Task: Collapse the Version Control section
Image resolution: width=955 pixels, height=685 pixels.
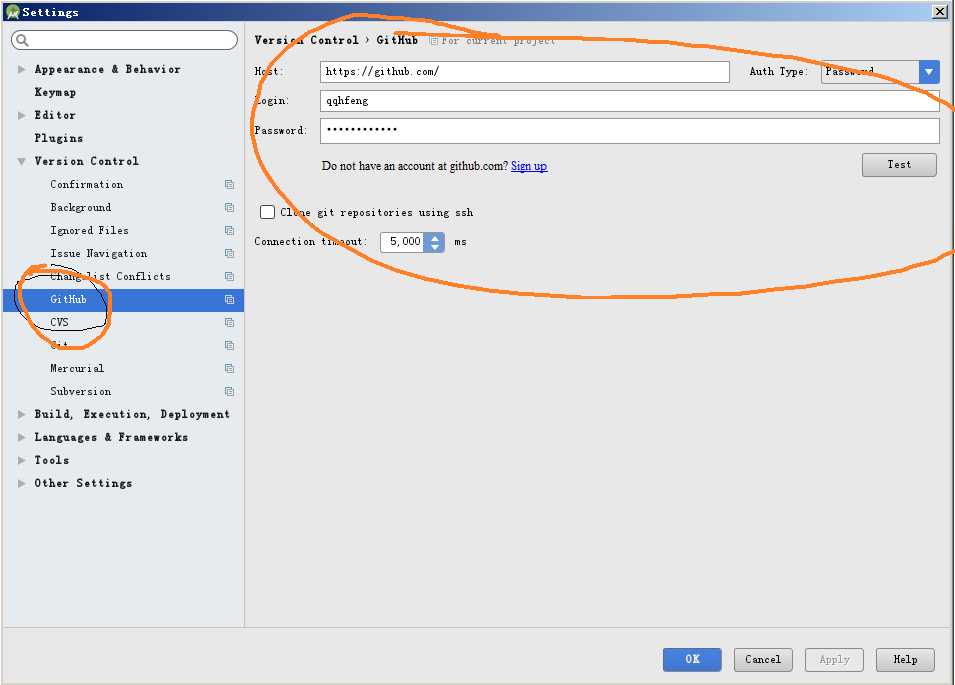Action: coord(21,161)
